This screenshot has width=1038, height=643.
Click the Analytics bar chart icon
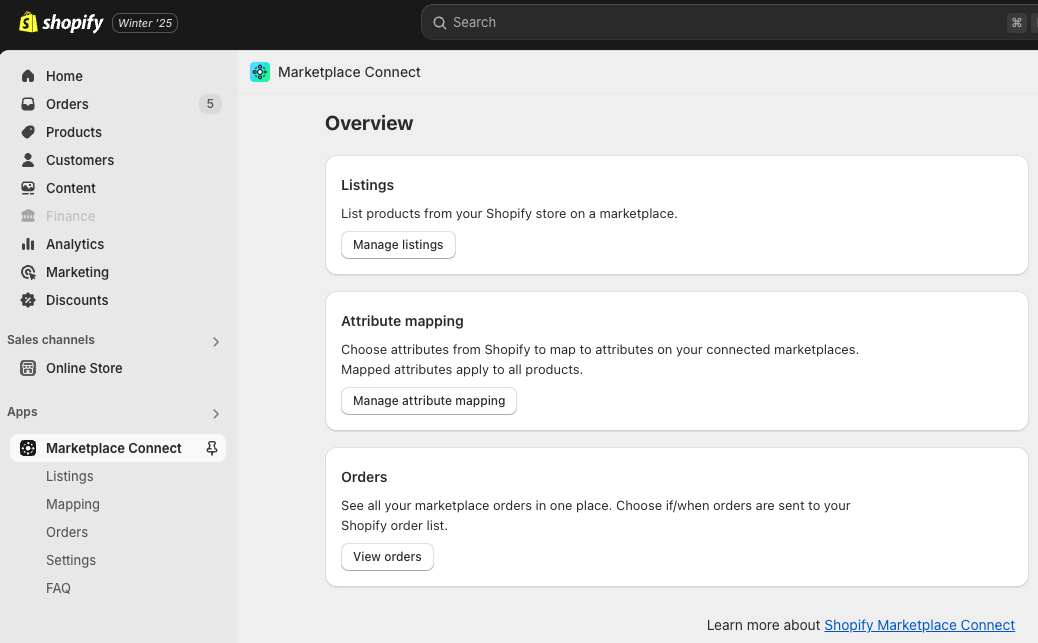(x=28, y=244)
